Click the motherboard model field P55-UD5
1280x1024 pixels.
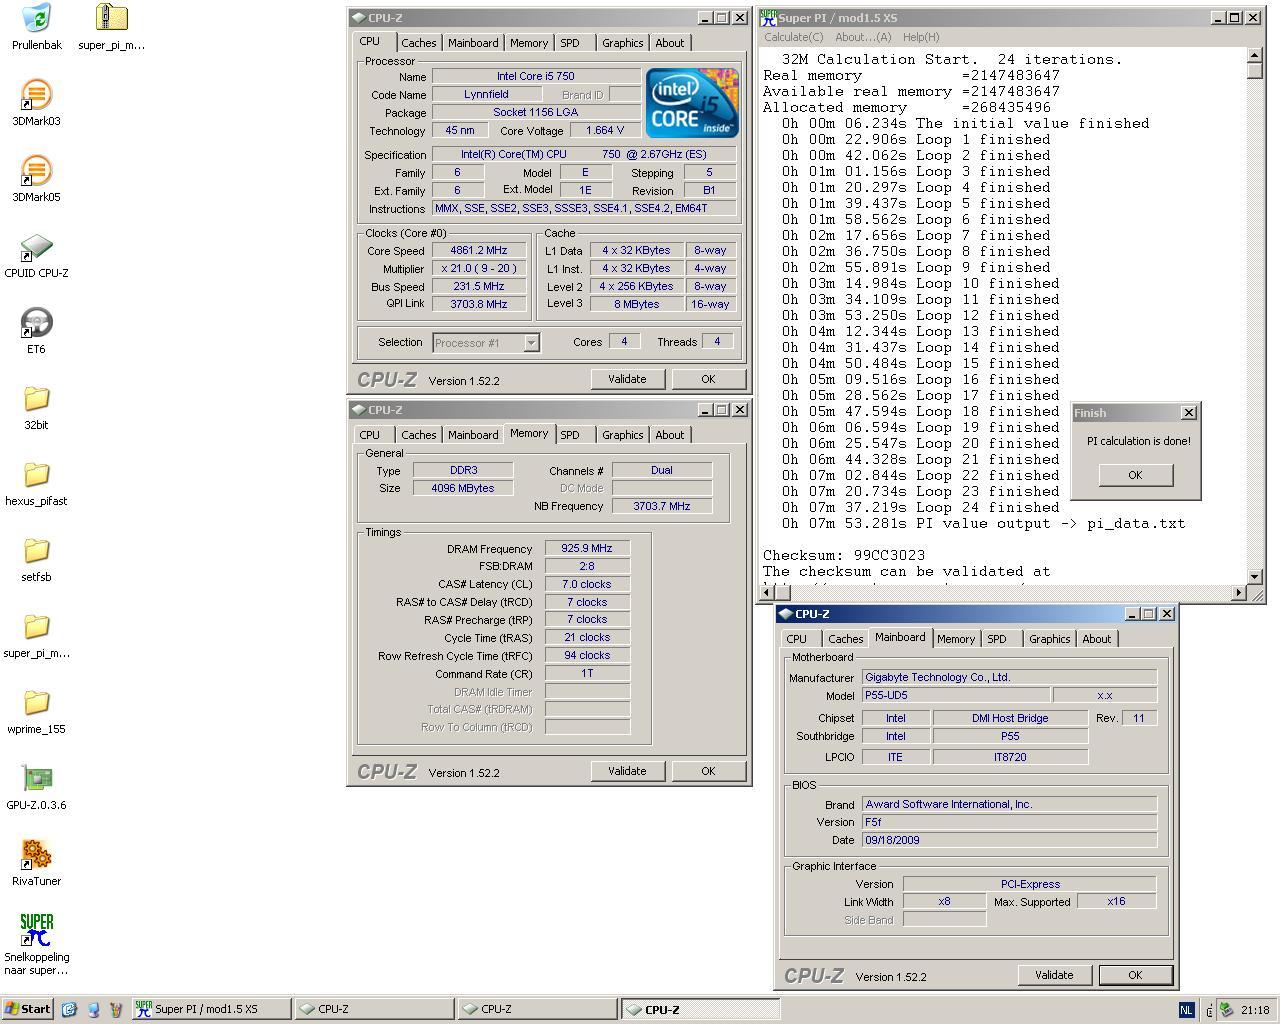point(956,695)
